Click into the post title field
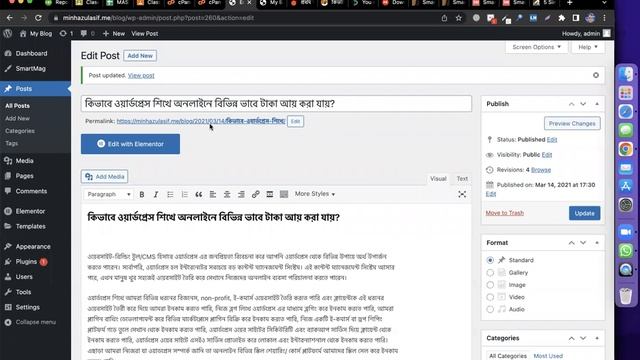640x360 pixels. (276, 104)
